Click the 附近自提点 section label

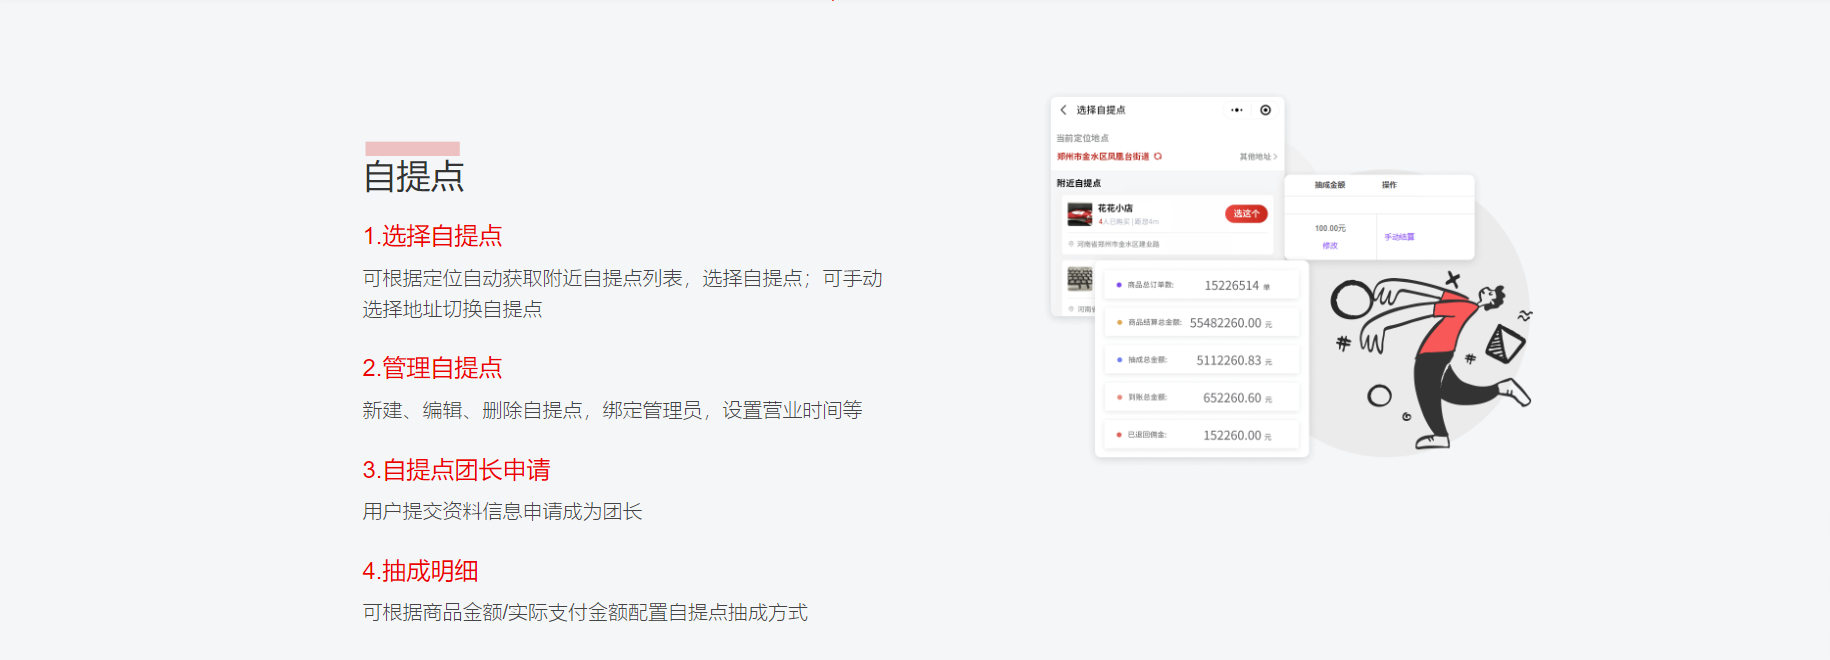[x=1079, y=183]
